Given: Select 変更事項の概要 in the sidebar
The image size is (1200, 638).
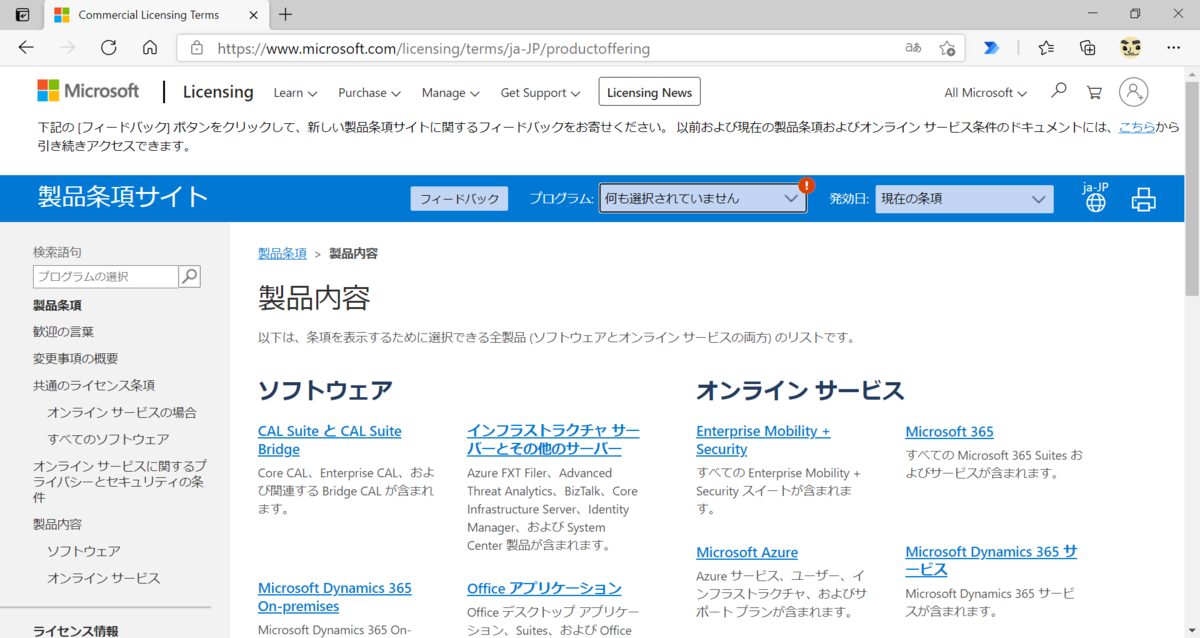Looking at the screenshot, I should point(75,359).
